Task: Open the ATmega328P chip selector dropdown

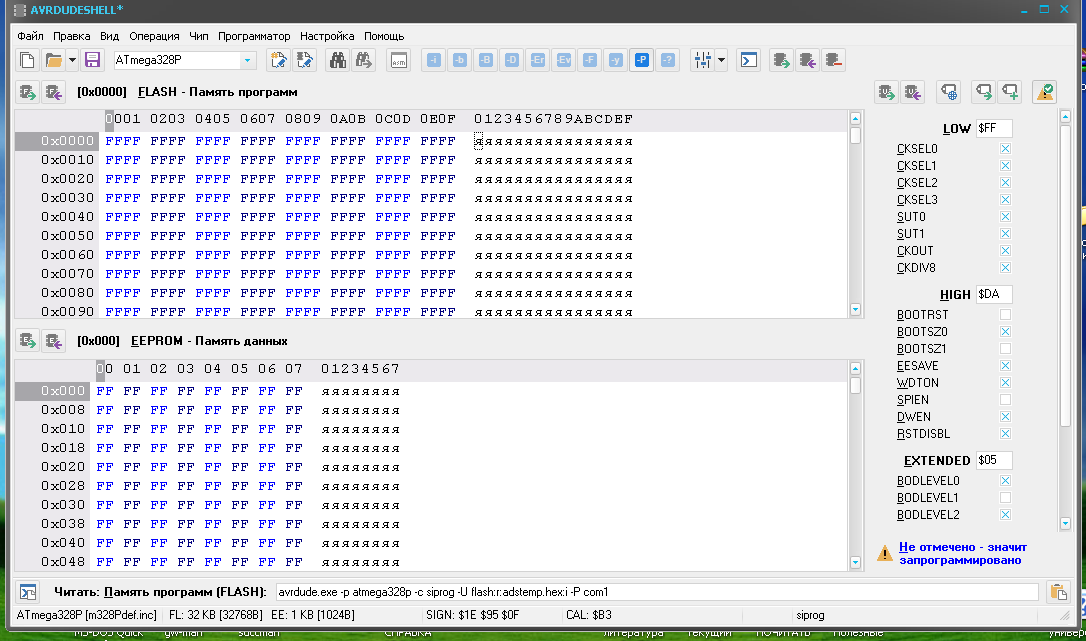Action: pos(247,60)
